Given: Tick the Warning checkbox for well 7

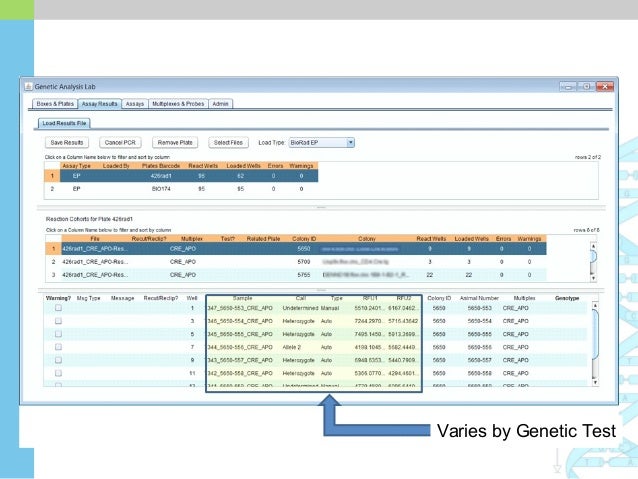Looking at the screenshot, I should pyautogui.click(x=58, y=346).
